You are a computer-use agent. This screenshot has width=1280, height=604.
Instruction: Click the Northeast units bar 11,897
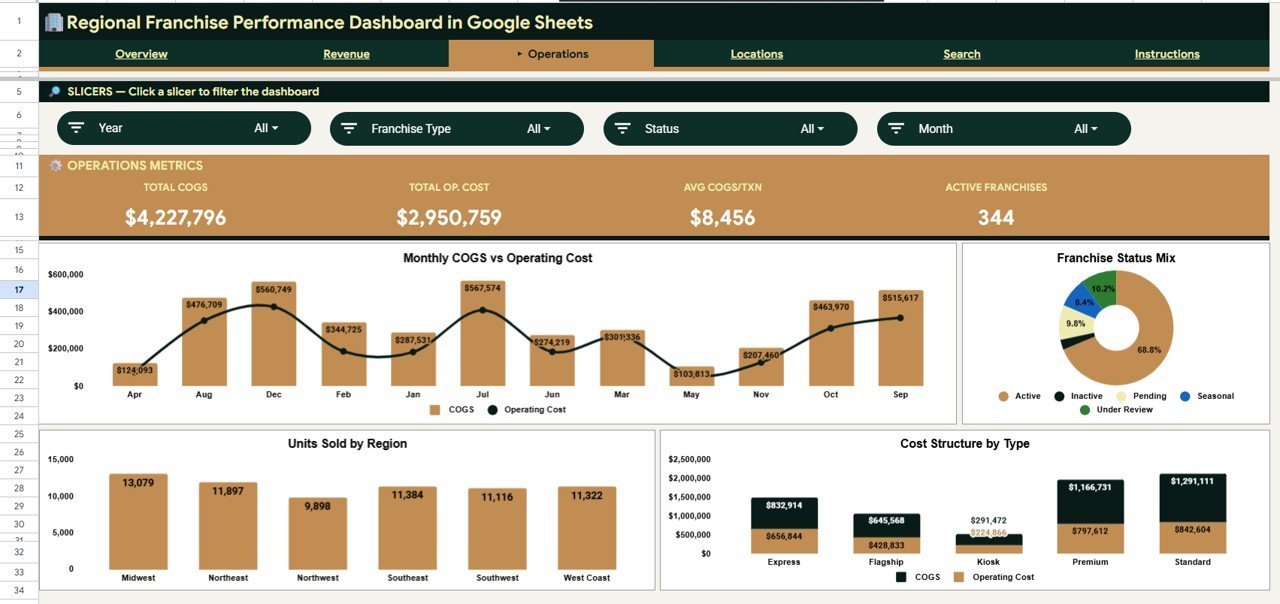(228, 526)
